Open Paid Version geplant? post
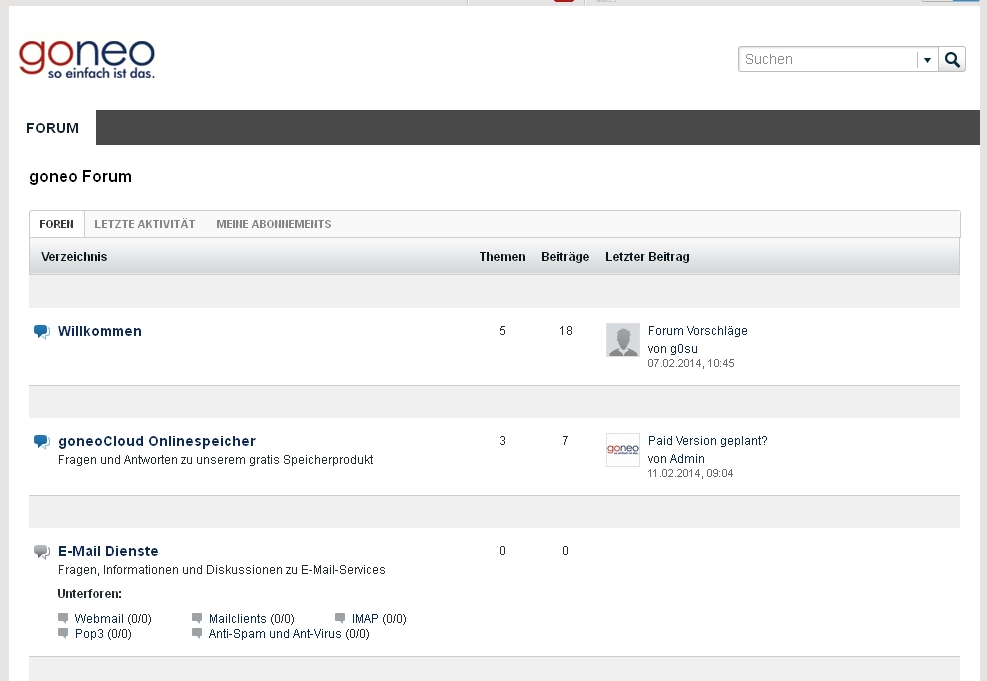 (x=708, y=441)
